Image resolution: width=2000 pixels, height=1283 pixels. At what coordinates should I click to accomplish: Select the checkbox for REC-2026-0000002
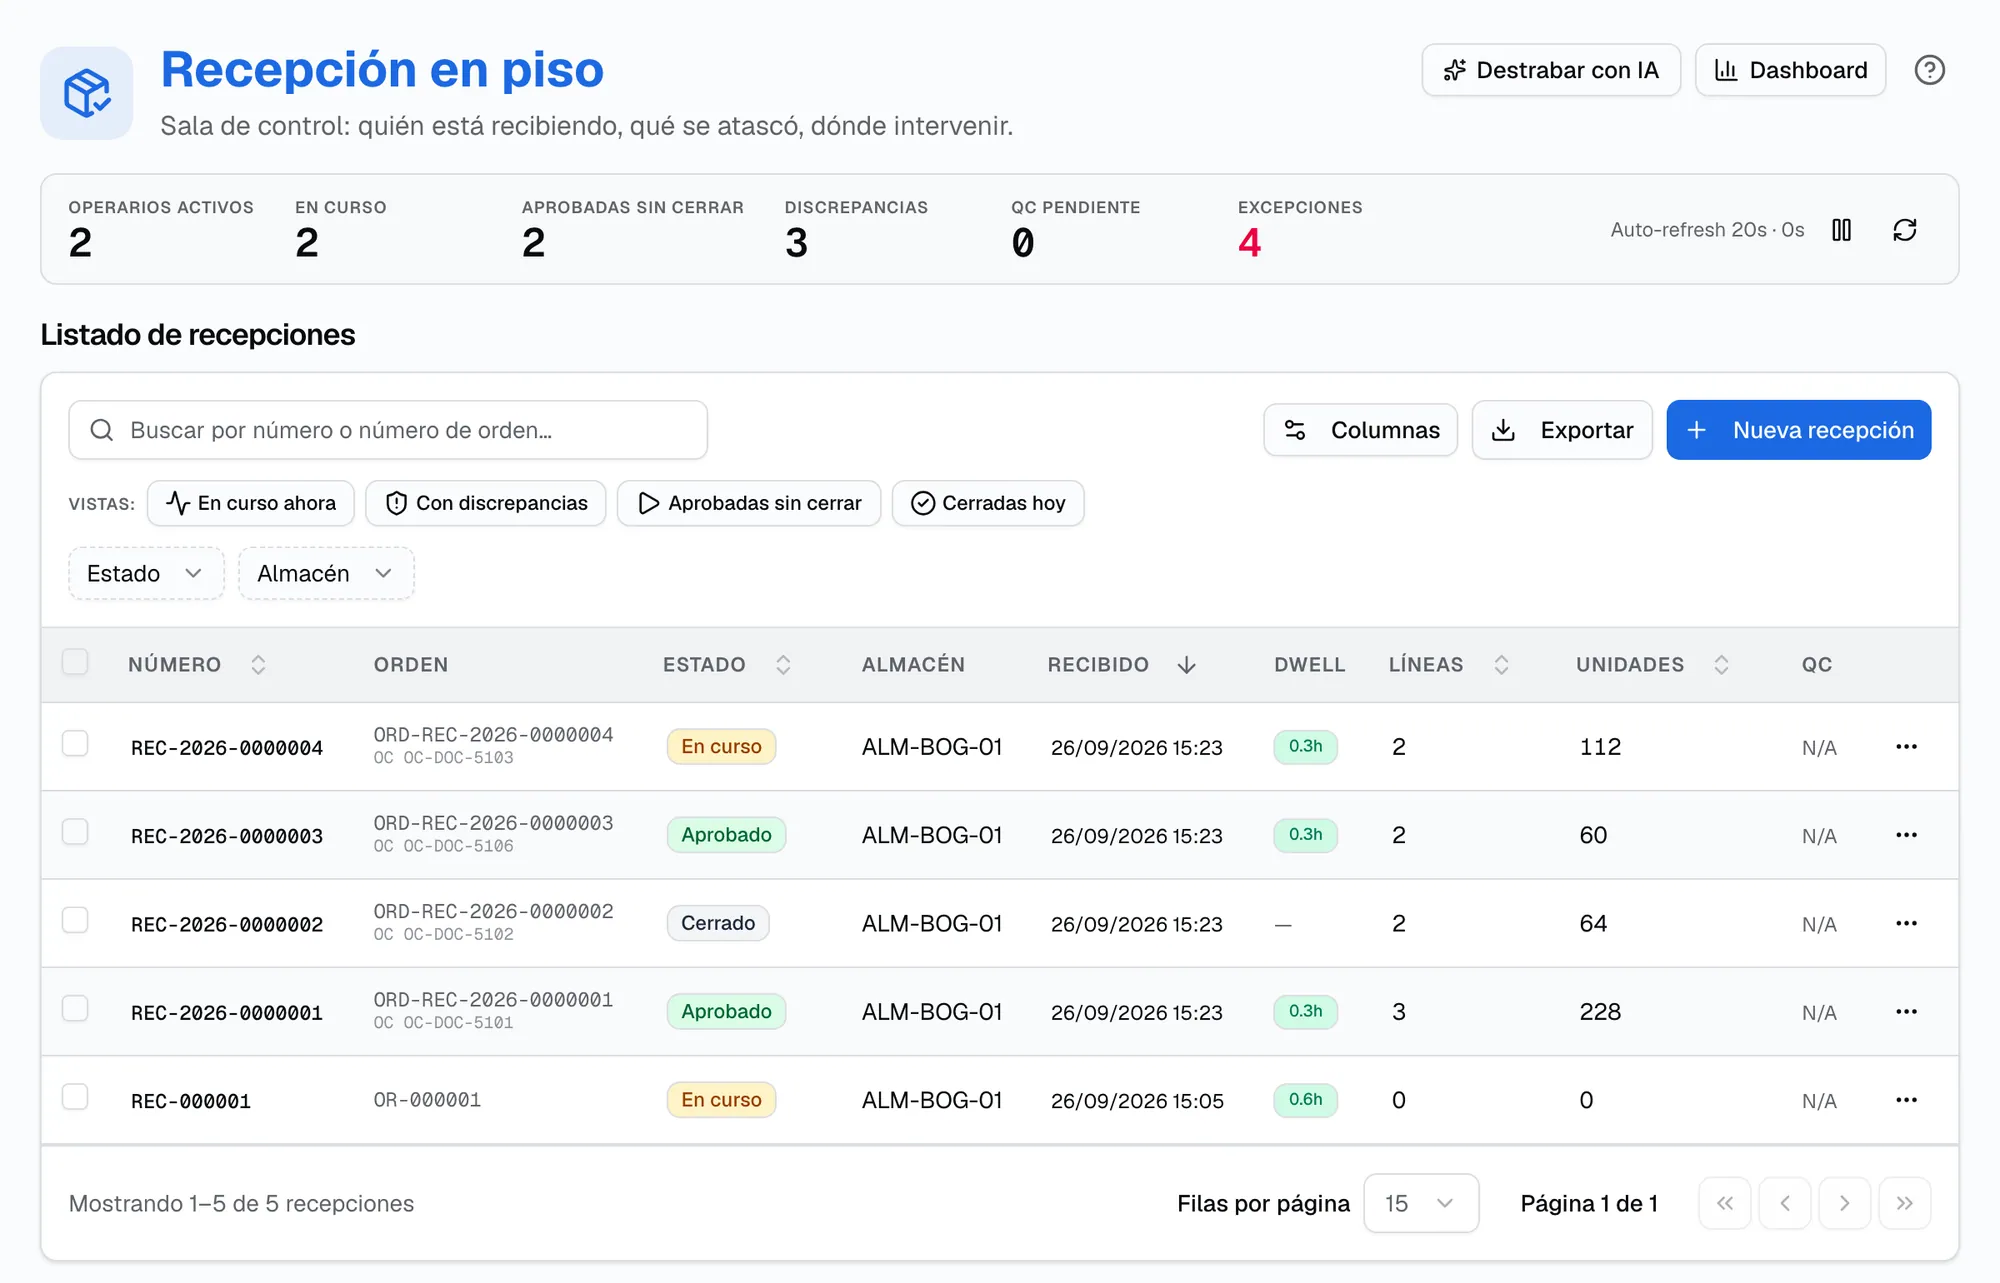pos(75,920)
